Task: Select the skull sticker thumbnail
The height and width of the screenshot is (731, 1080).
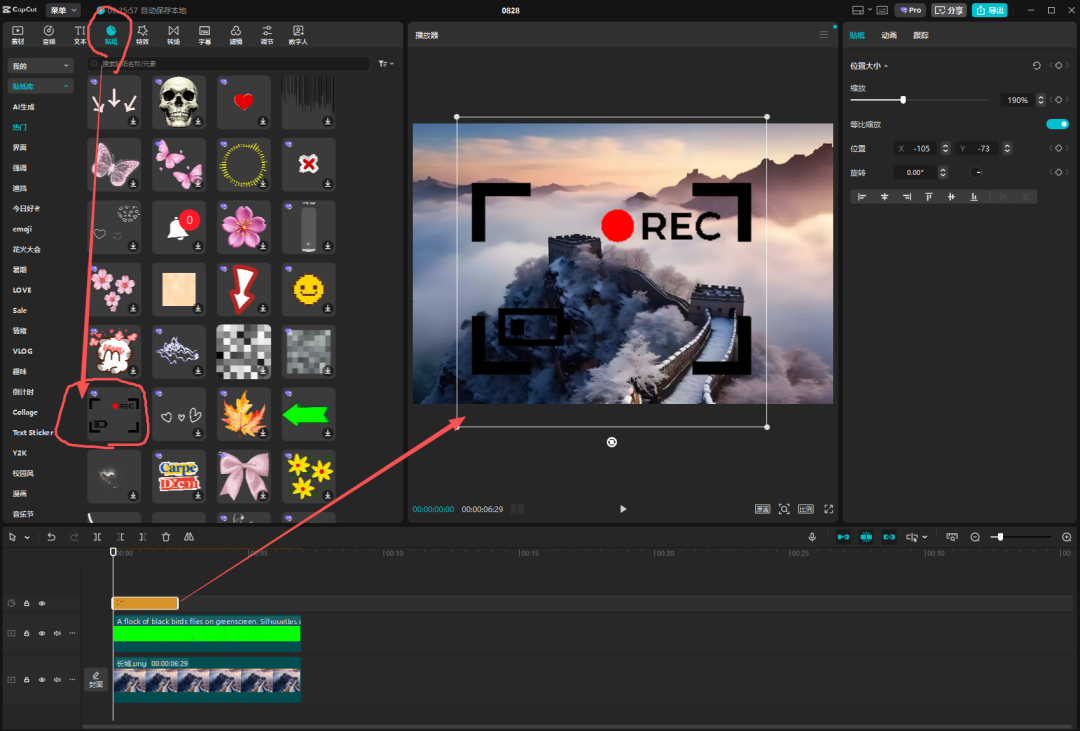Action: point(179,100)
